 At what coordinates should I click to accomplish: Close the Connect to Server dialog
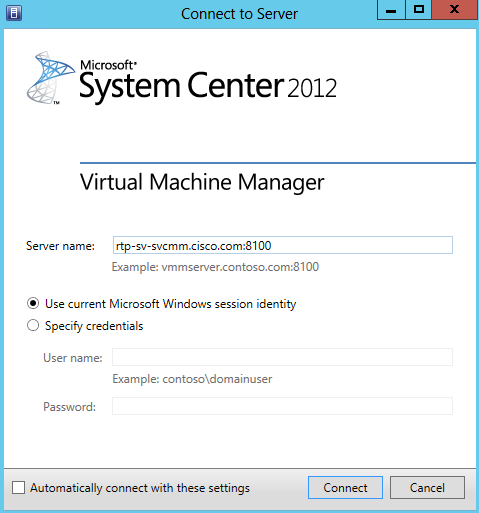point(454,10)
